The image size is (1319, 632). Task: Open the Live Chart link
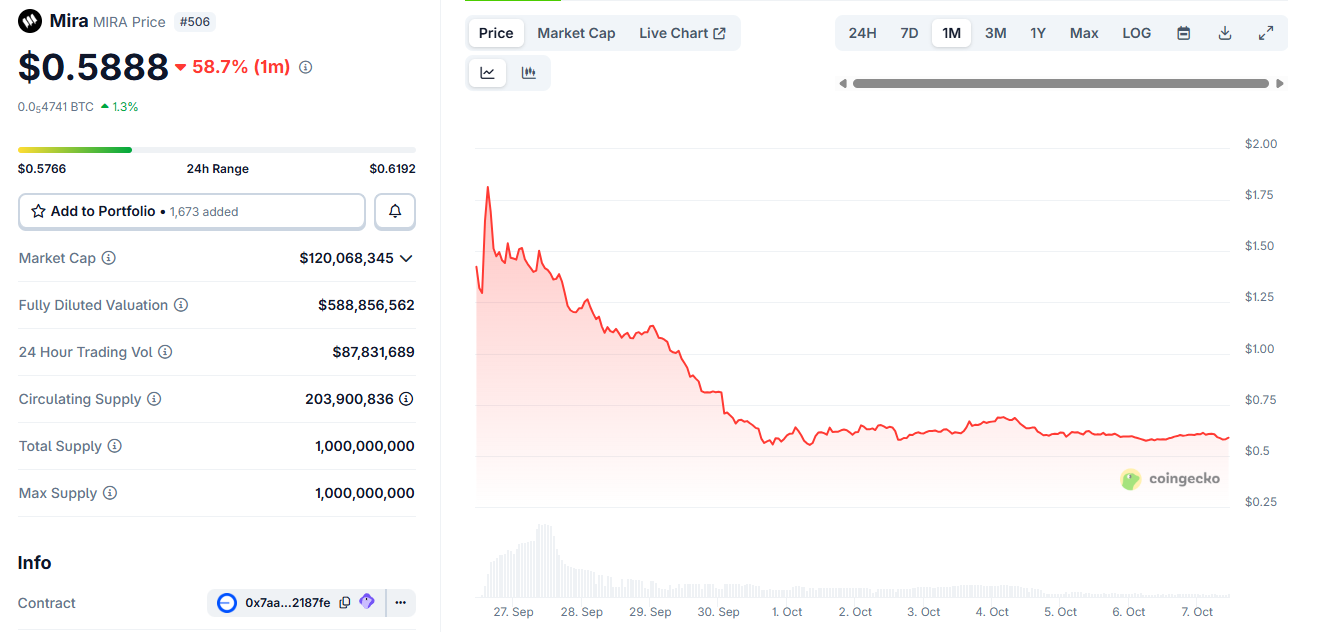682,33
